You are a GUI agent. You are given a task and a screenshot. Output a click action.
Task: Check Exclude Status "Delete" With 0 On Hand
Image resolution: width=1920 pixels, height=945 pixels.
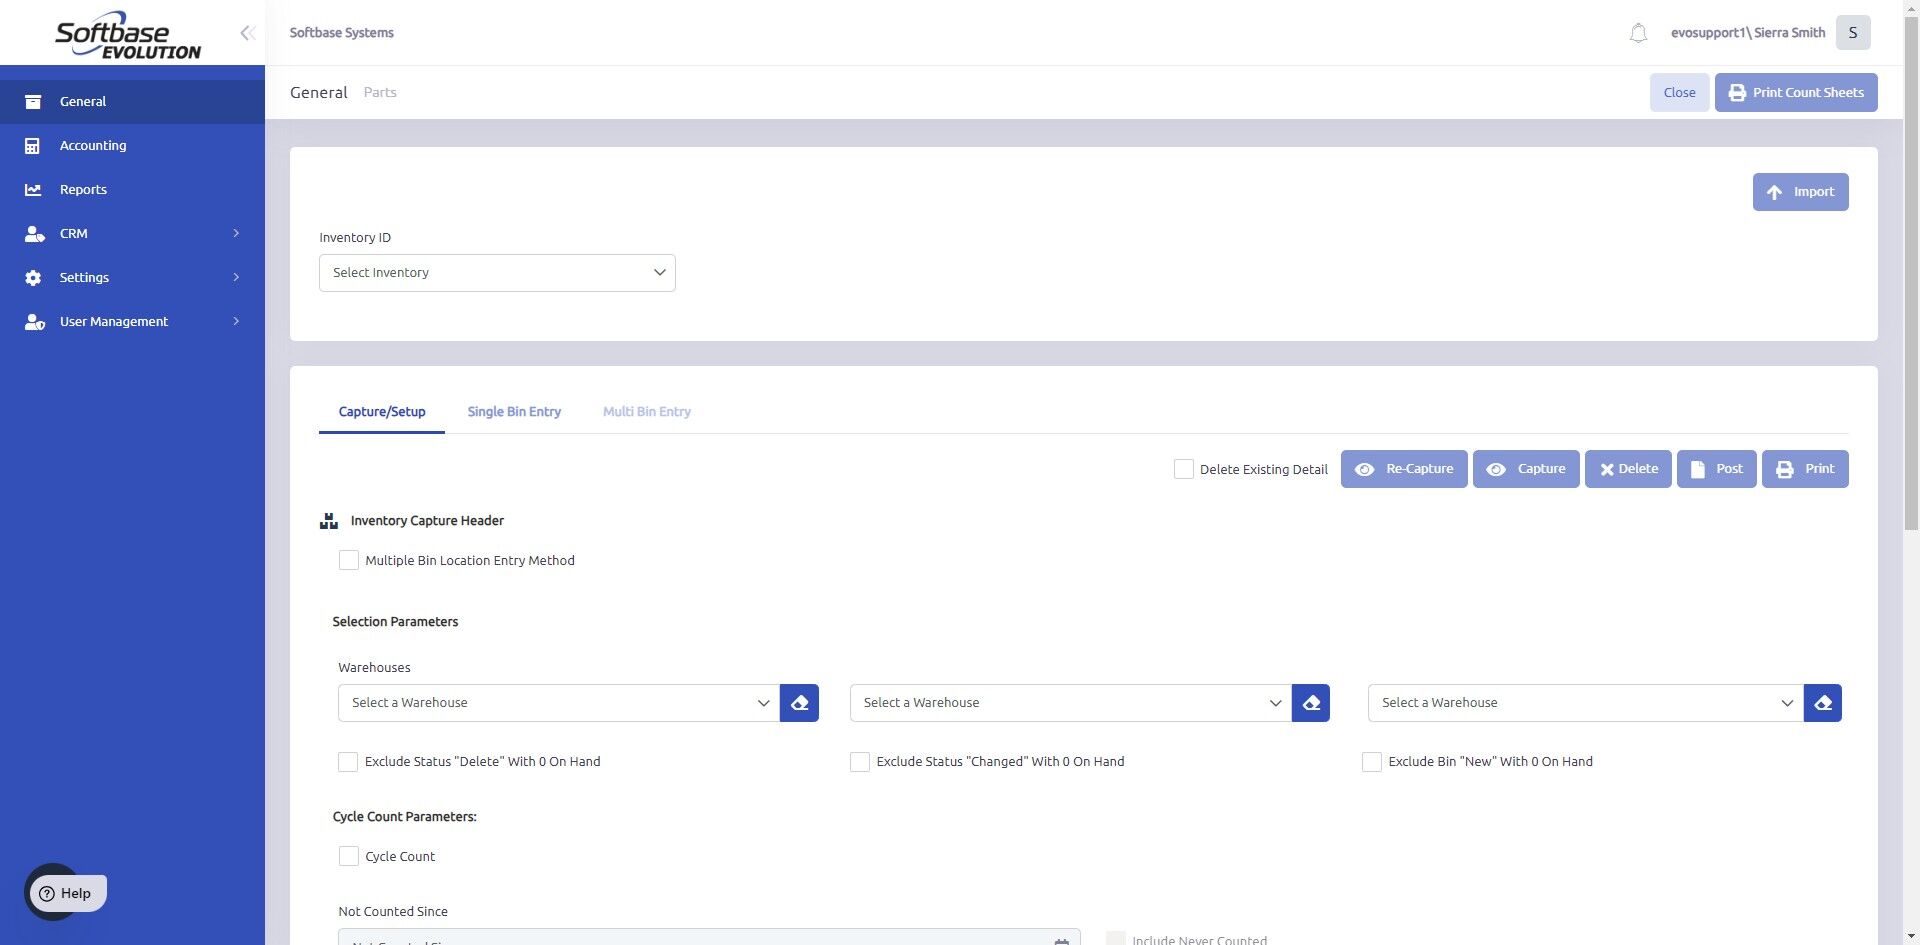point(348,762)
